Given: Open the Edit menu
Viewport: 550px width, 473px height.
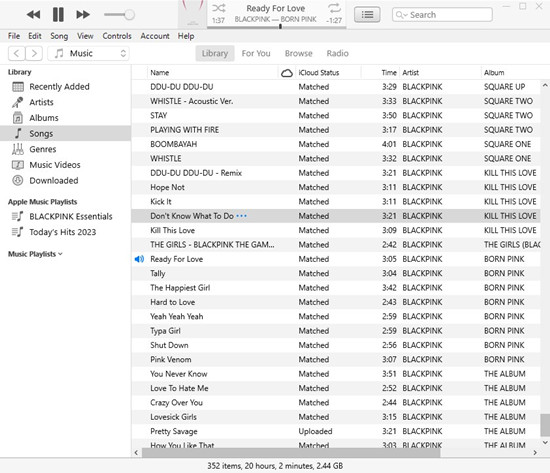Looking at the screenshot, I should pos(35,36).
